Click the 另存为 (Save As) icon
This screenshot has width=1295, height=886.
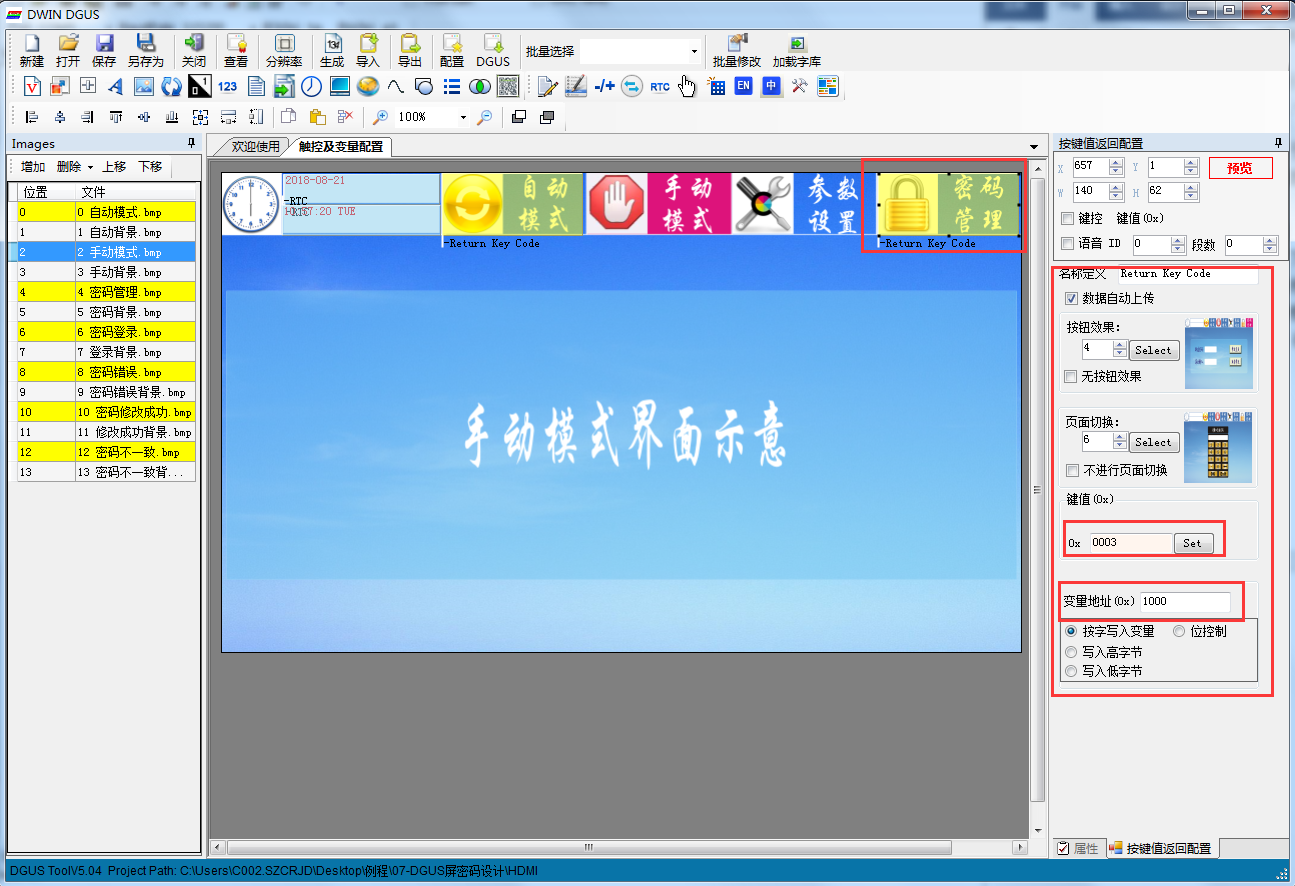pyautogui.click(x=145, y=50)
